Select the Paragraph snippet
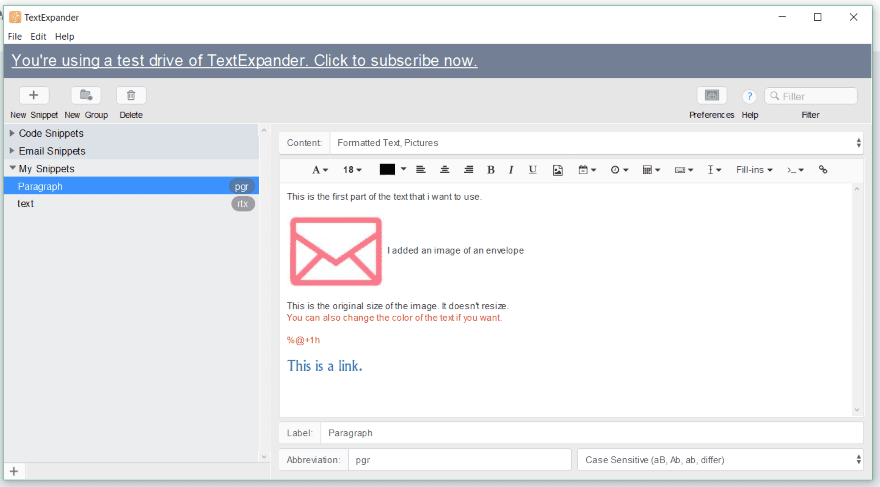The image size is (880, 487). tap(131, 186)
